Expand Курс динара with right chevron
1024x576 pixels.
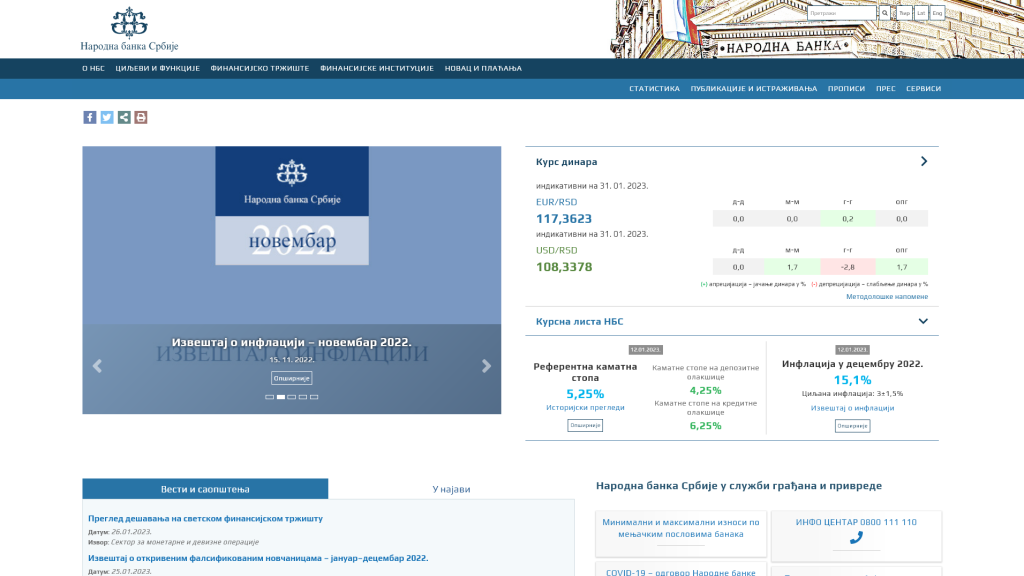click(x=923, y=161)
